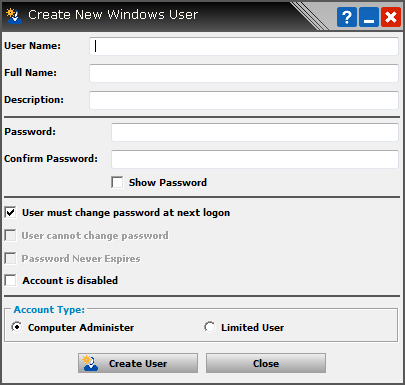Click the Password input field

click(x=255, y=132)
